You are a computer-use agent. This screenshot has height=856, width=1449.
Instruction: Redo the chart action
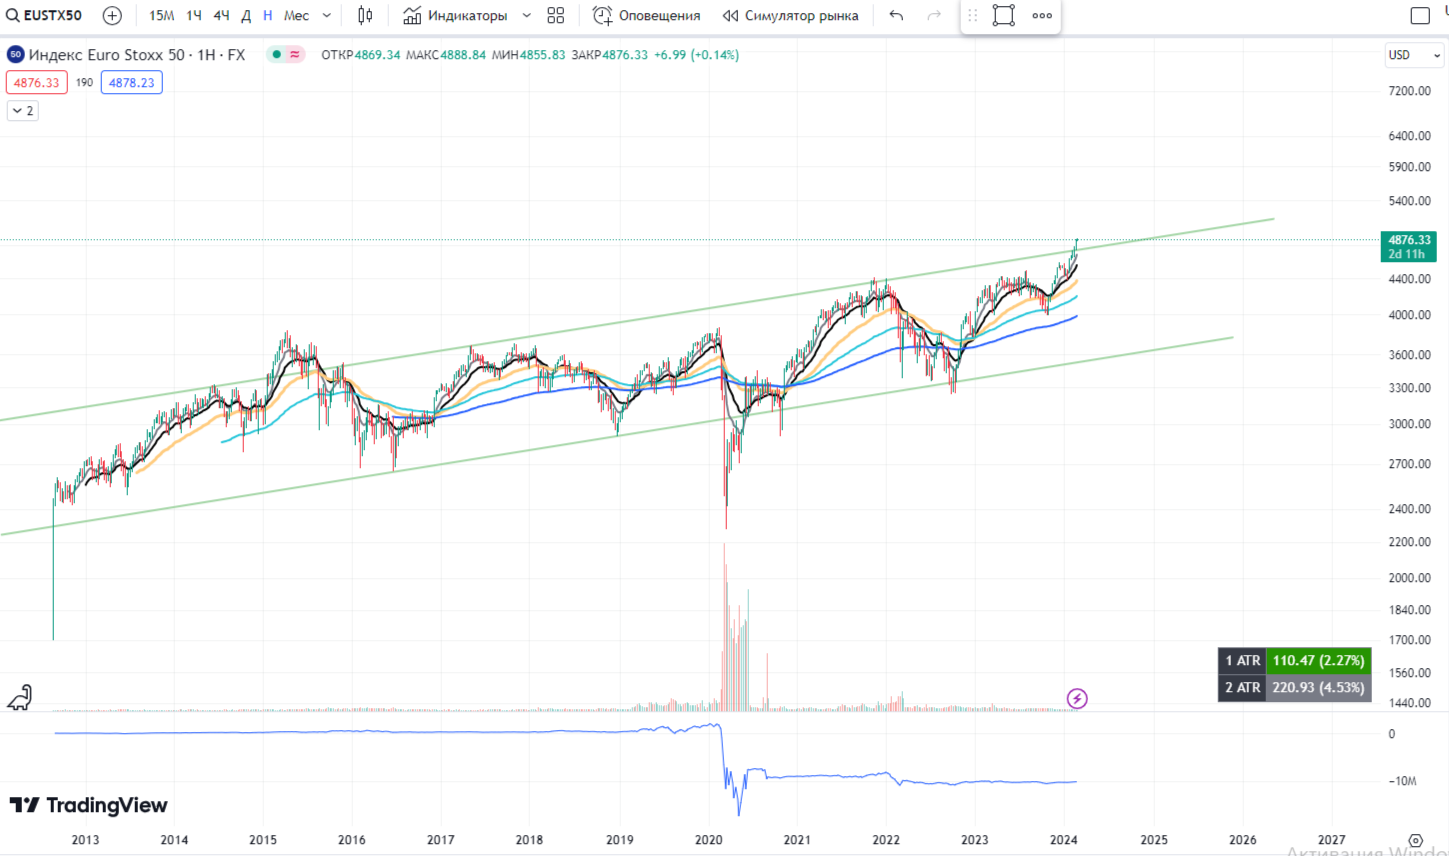tap(934, 15)
